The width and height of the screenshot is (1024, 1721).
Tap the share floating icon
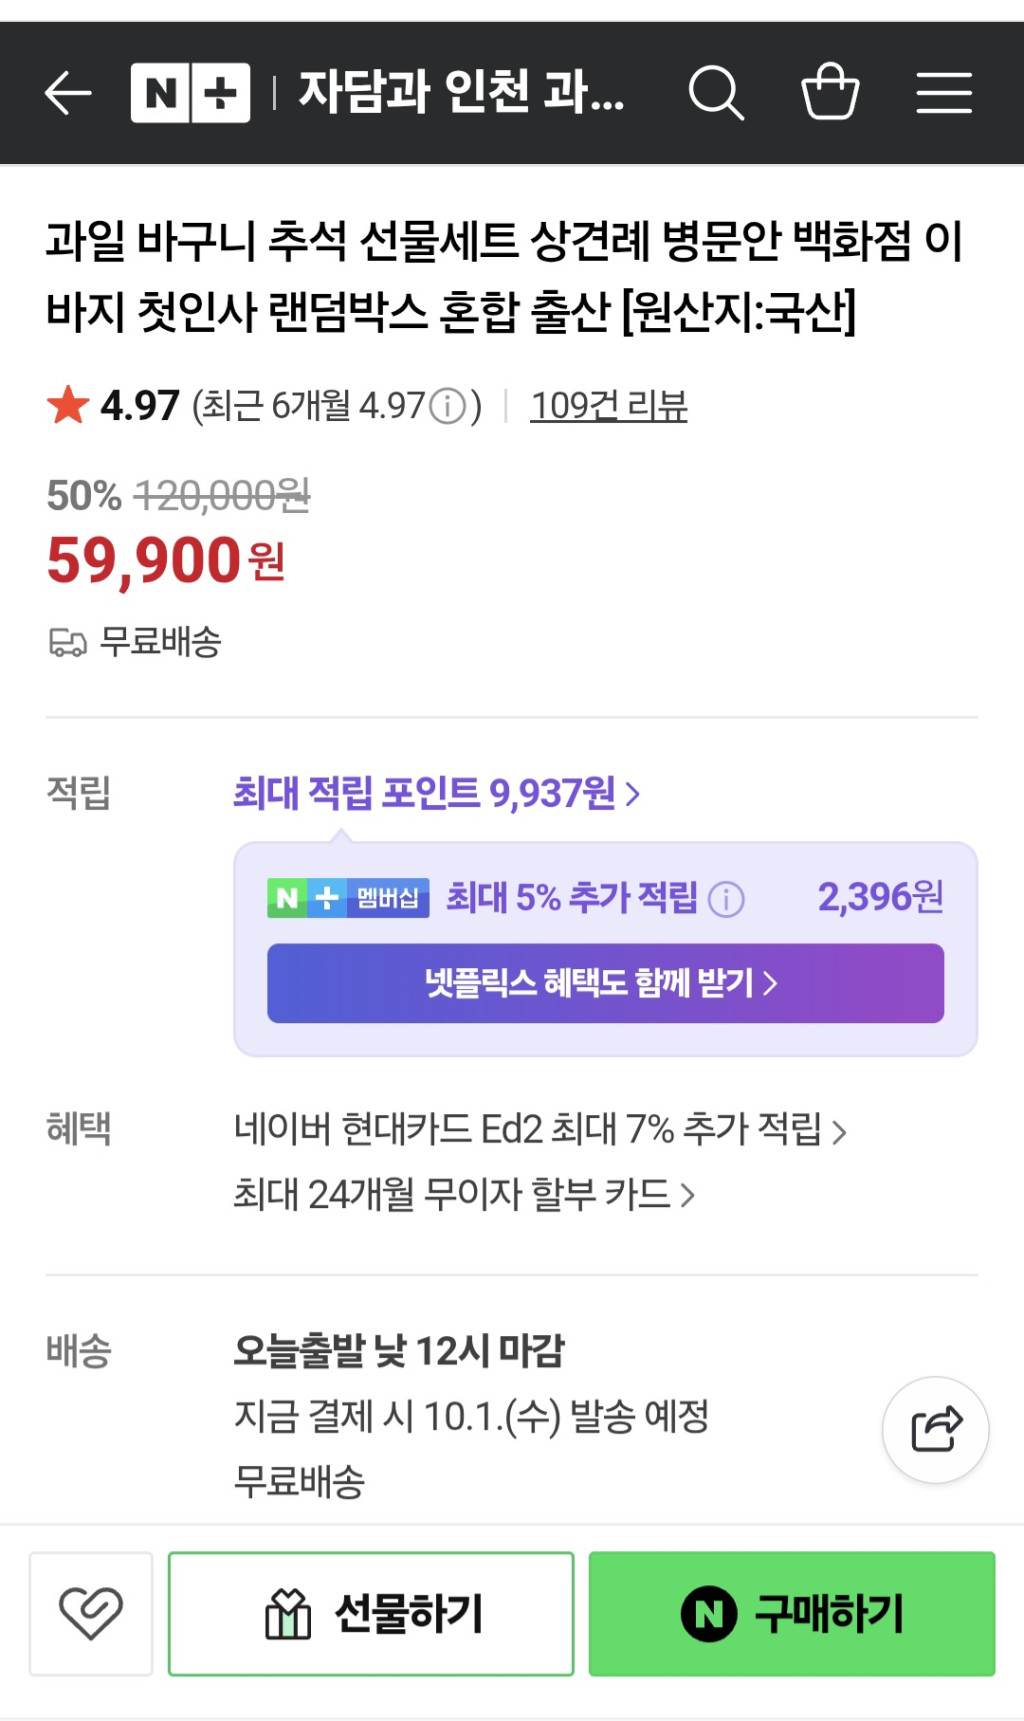pyautogui.click(x=936, y=1429)
